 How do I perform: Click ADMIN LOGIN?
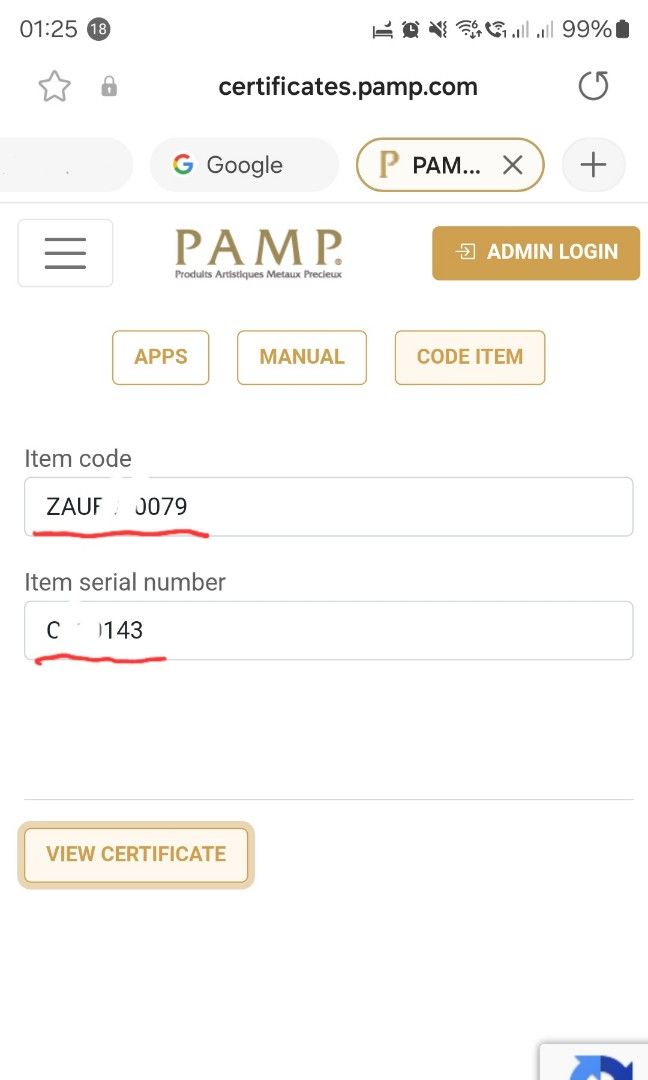[x=535, y=252]
